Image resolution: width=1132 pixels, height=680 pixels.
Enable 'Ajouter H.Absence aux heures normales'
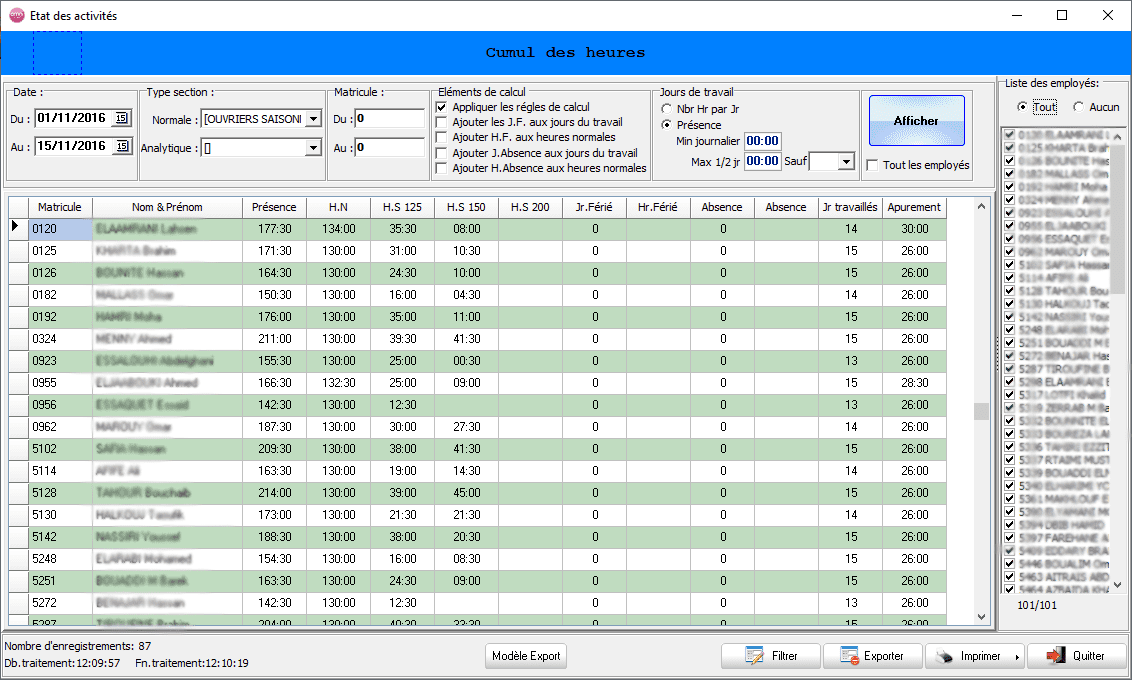441,168
